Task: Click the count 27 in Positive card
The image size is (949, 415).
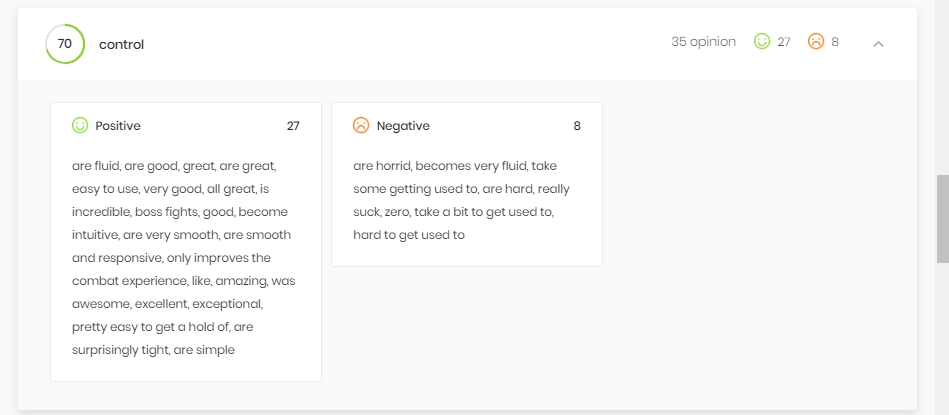Action: coord(293,126)
